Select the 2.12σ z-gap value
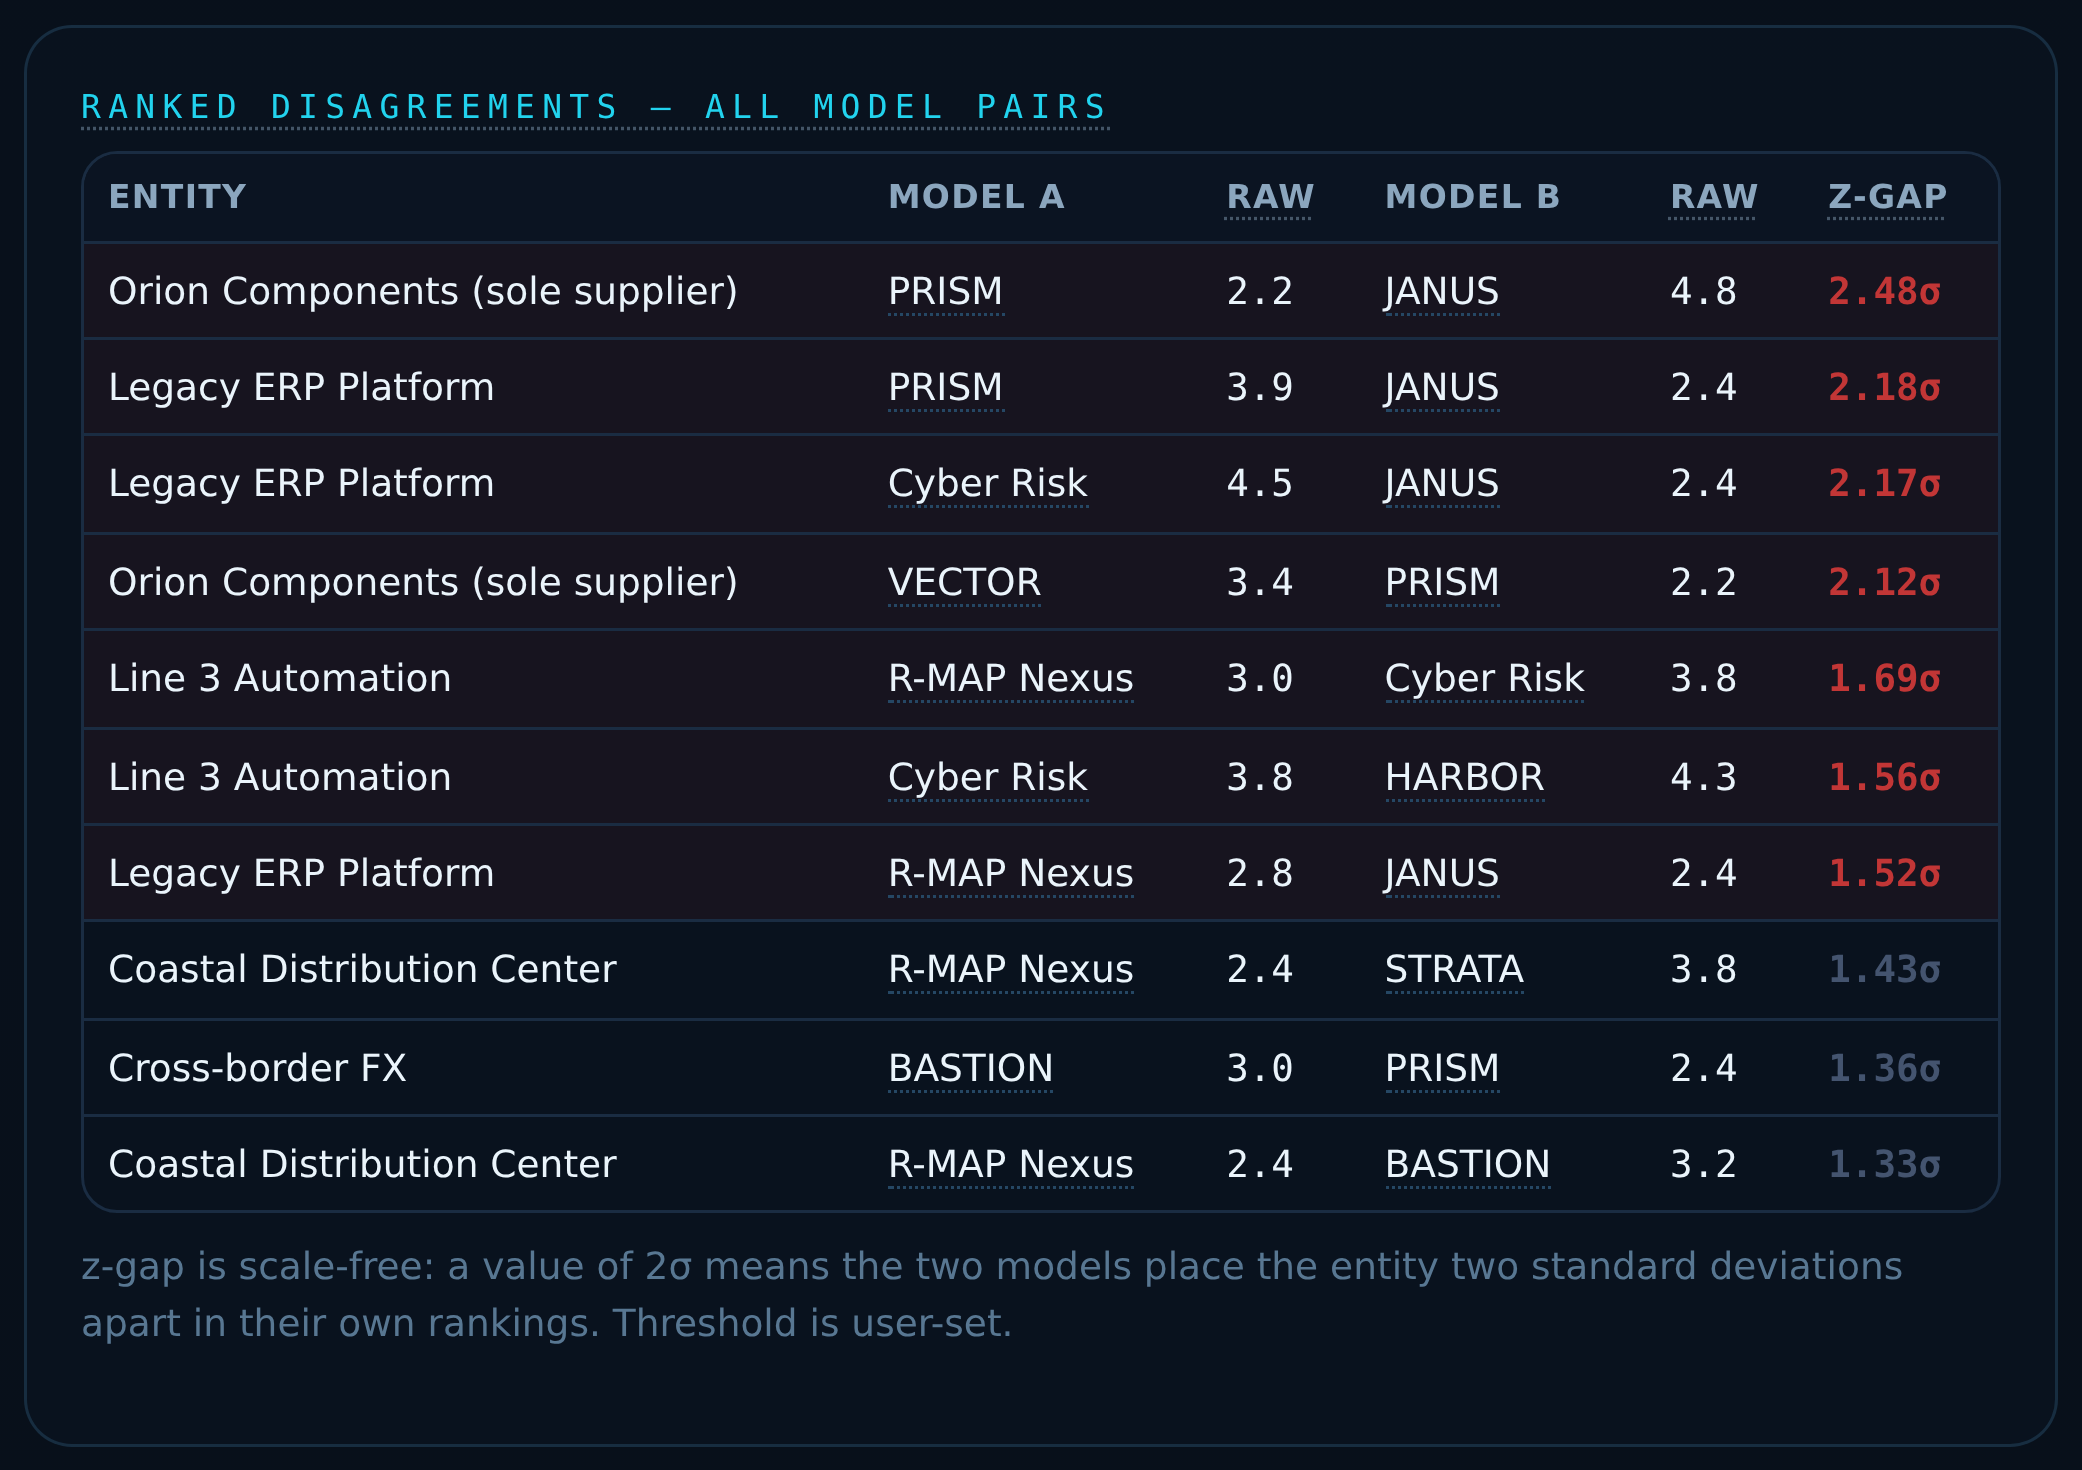 pos(1884,583)
